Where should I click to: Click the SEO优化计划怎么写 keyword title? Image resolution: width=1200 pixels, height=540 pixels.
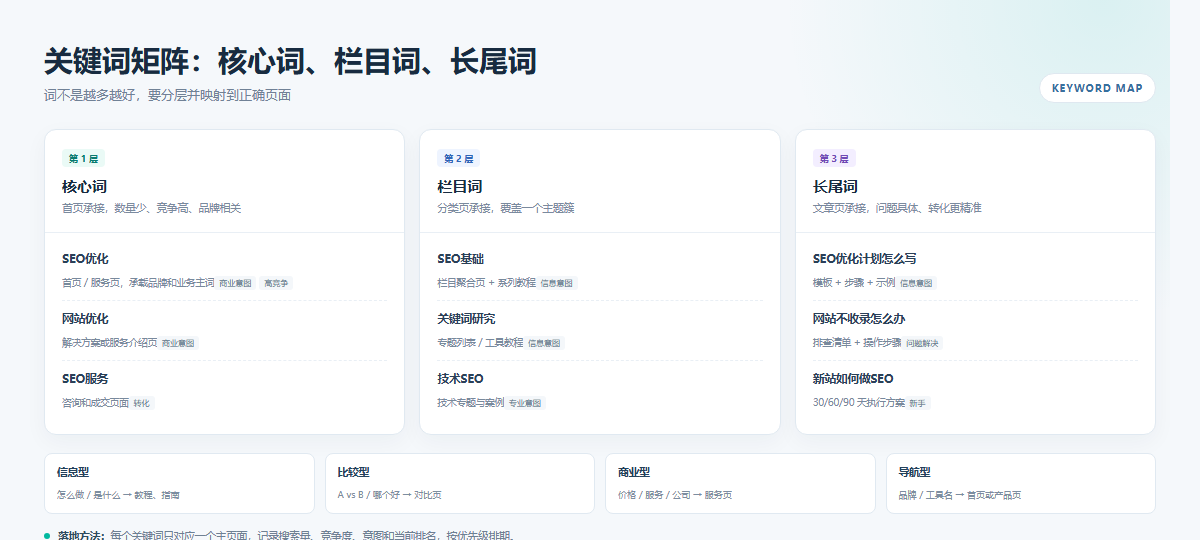(x=864, y=259)
